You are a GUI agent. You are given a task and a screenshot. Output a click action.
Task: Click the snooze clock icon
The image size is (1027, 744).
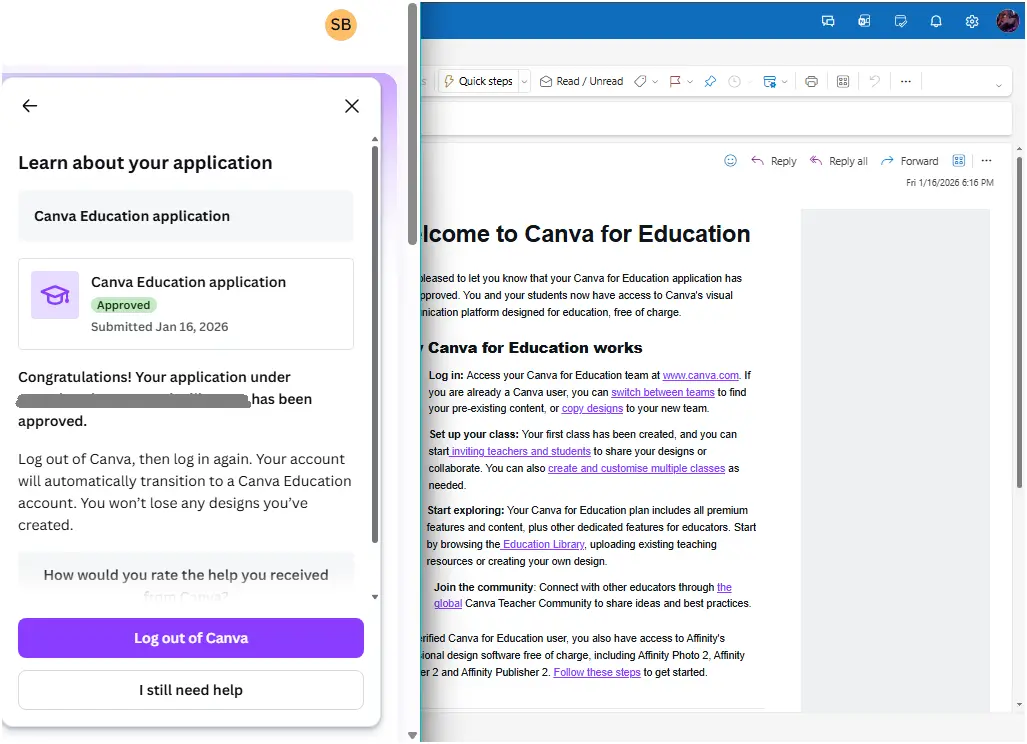point(735,81)
